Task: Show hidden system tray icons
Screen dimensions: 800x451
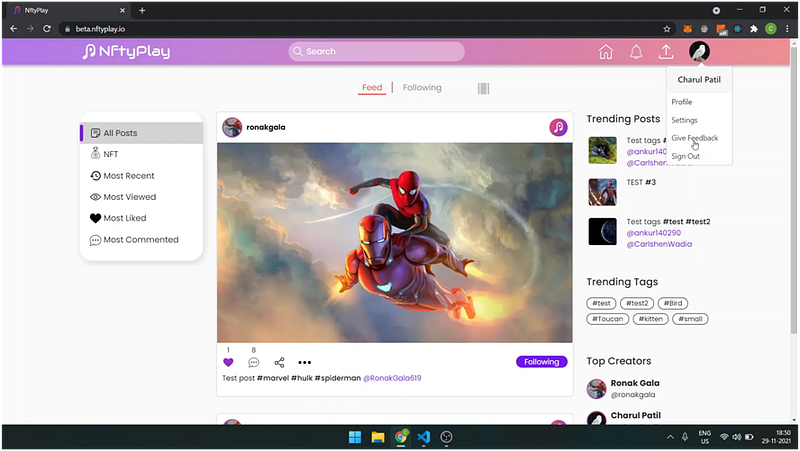Action: click(670, 437)
